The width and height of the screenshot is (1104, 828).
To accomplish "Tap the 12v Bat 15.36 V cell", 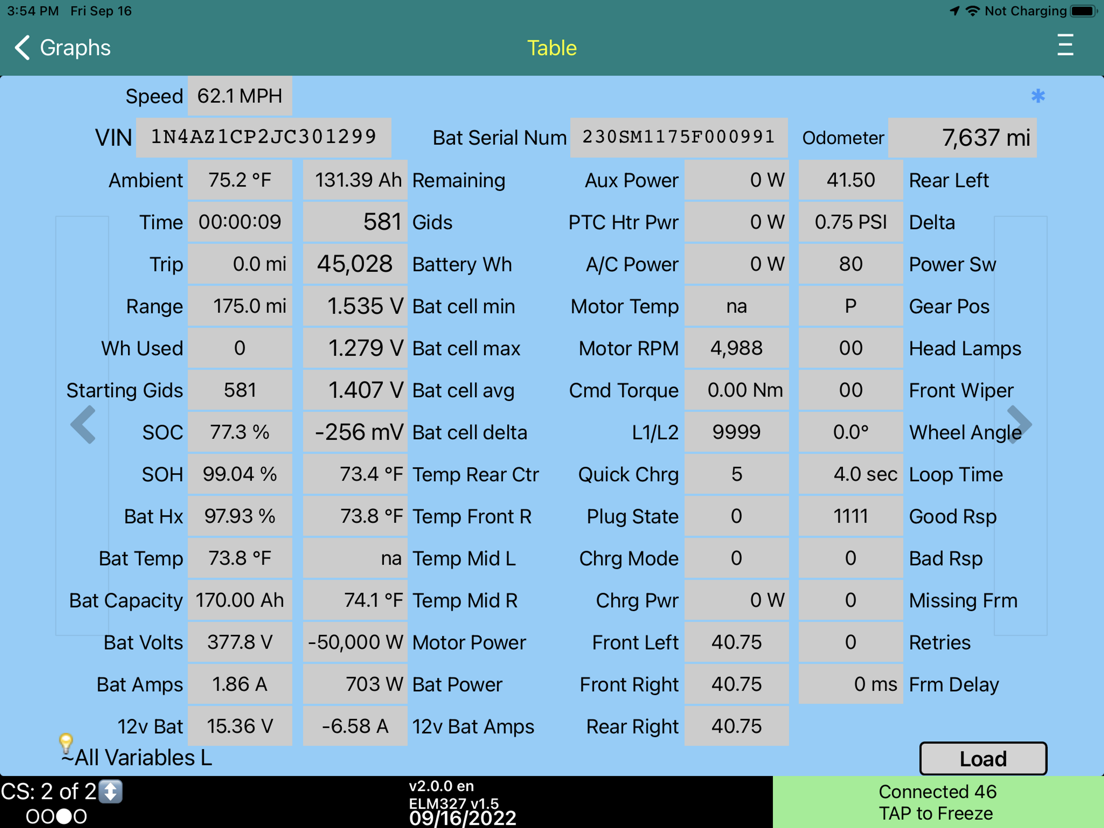I will pyautogui.click(x=240, y=726).
